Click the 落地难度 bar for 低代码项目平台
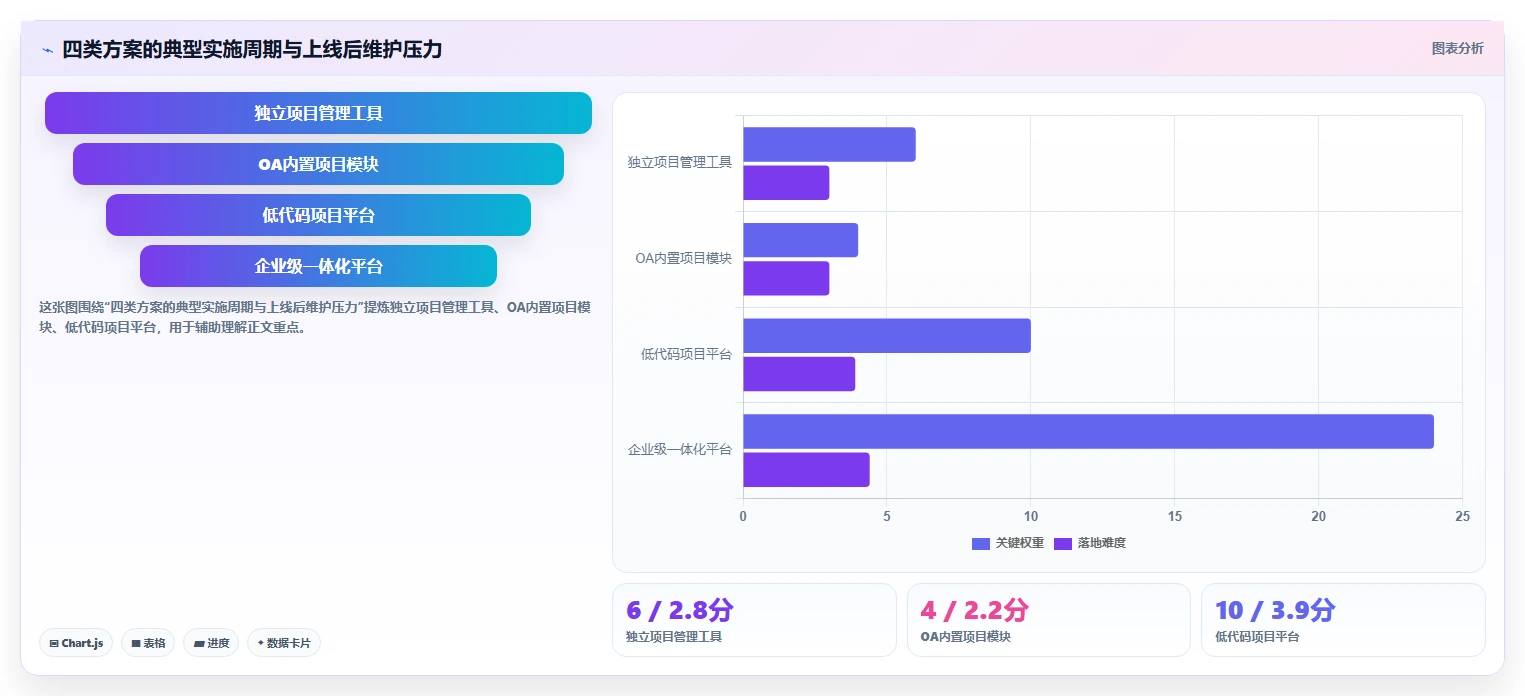The image size is (1525, 696). click(799, 374)
